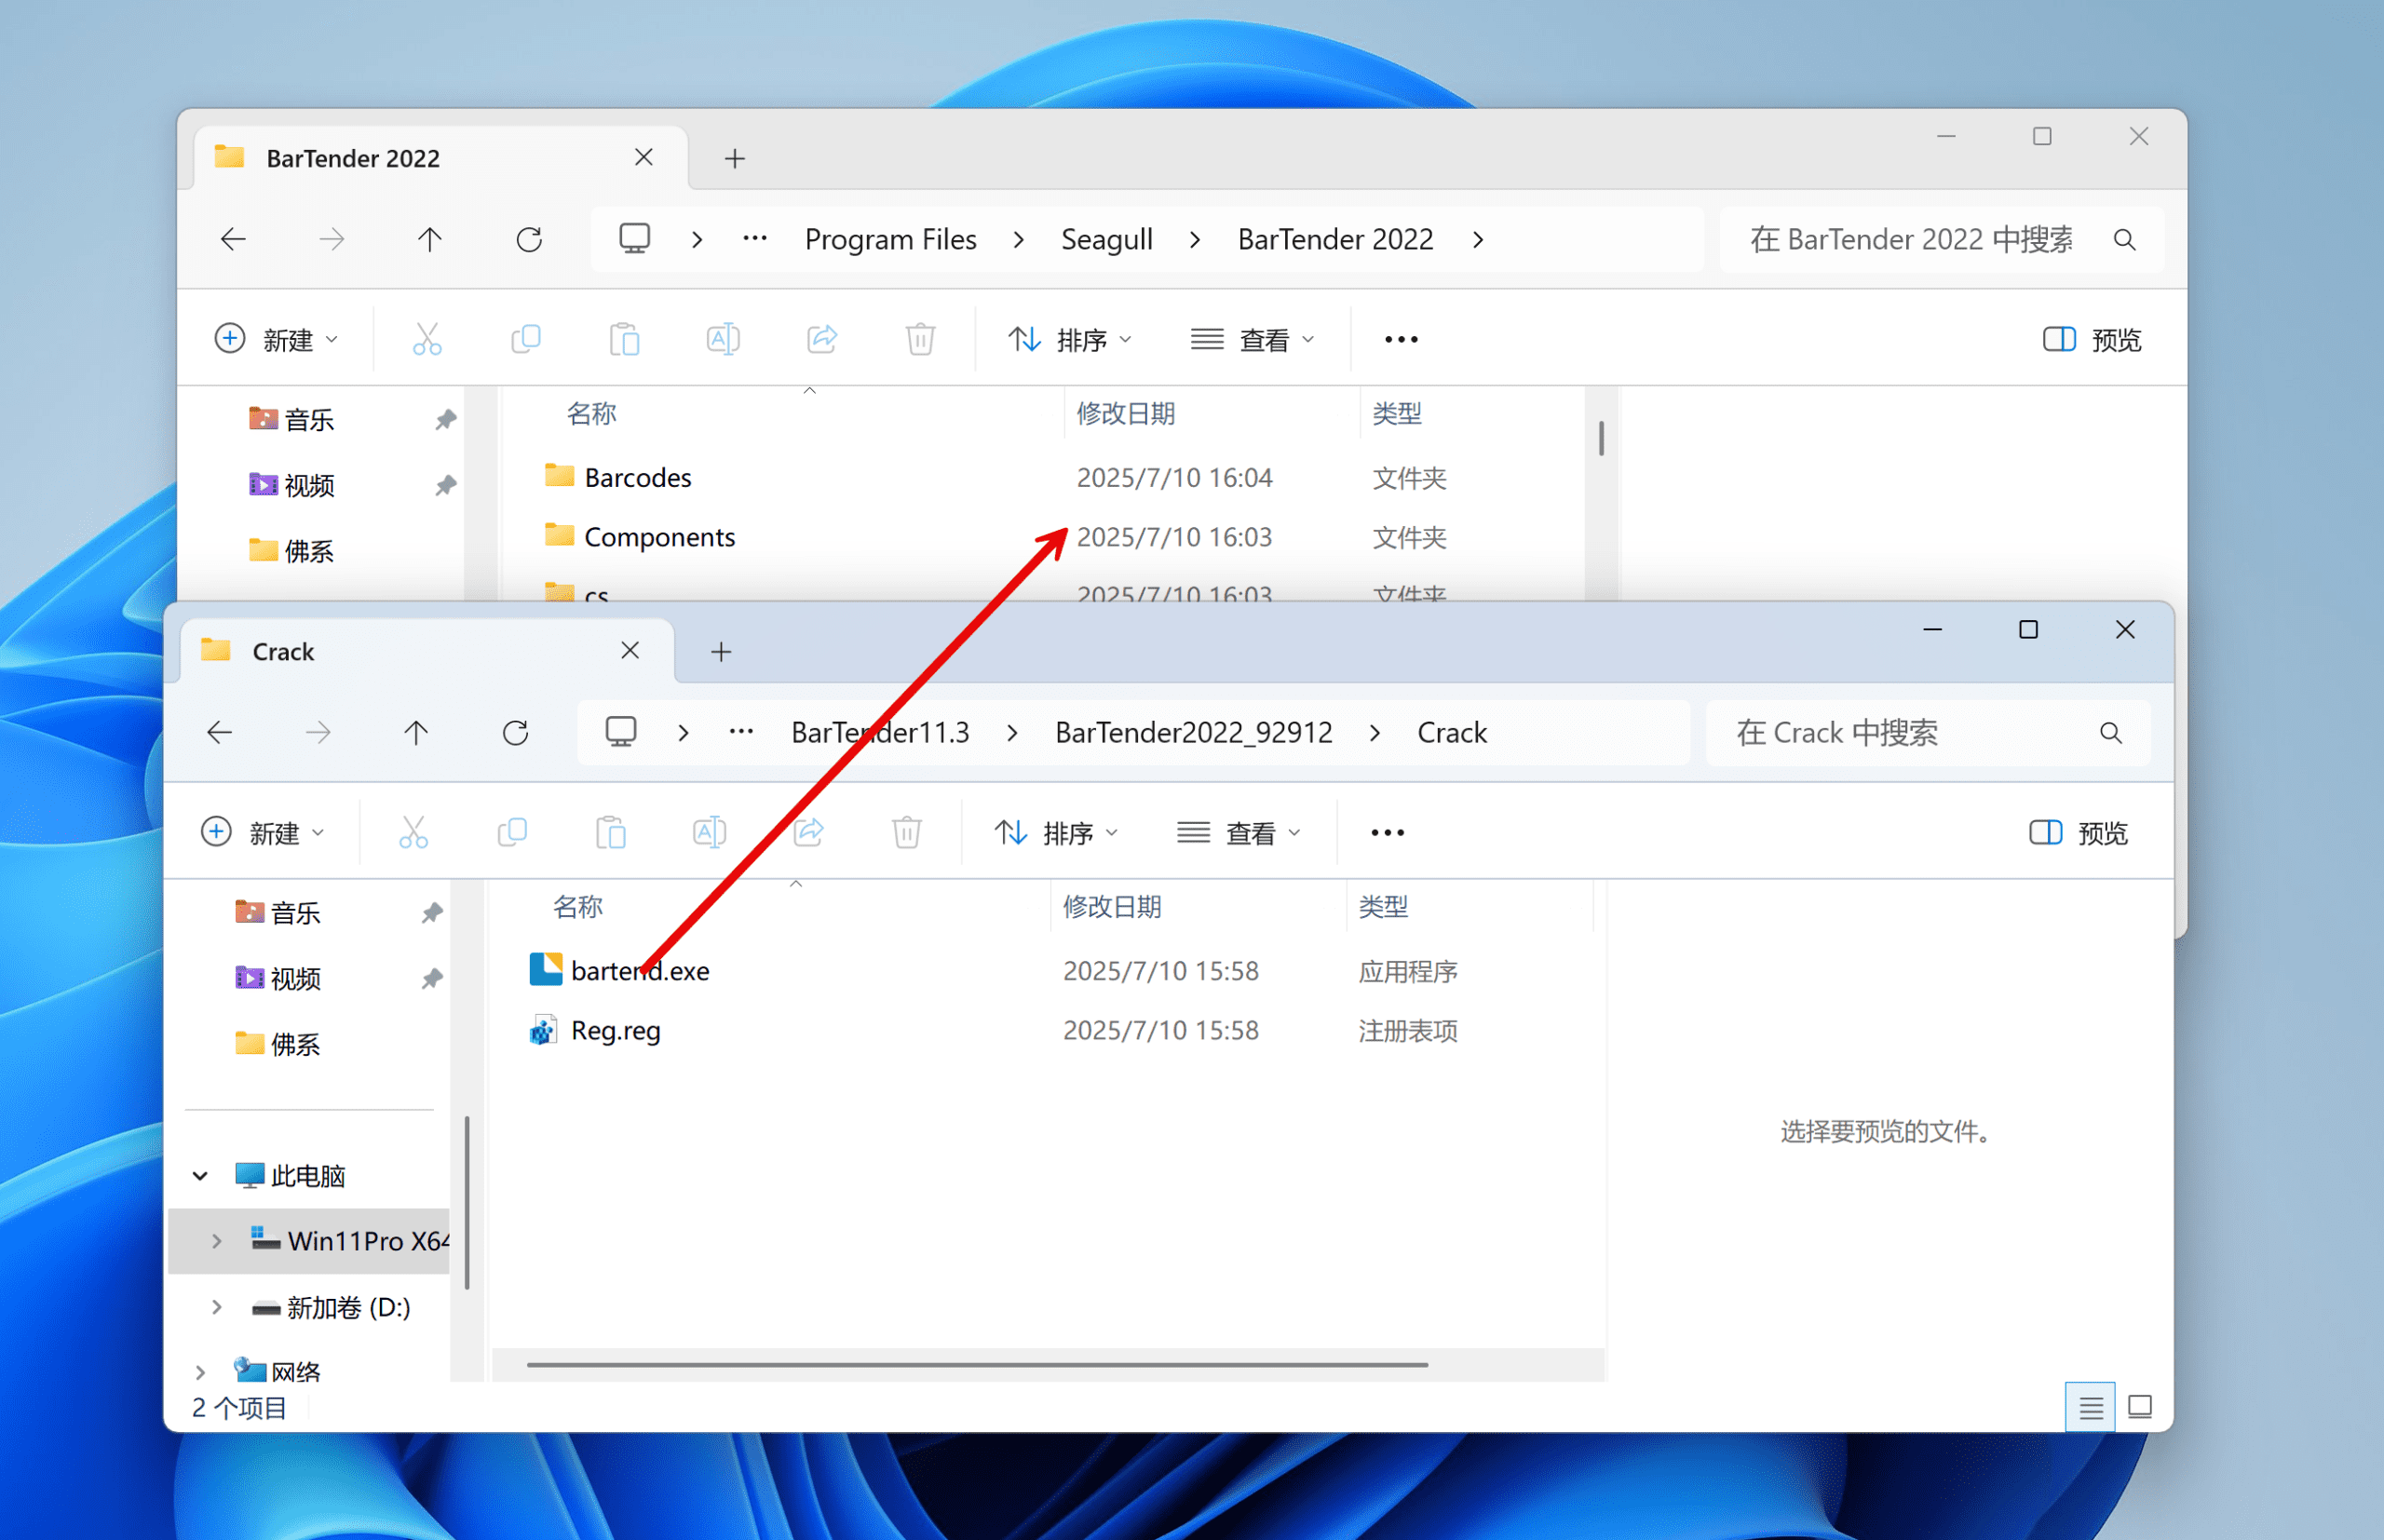Click Refresh icon in BarTender 2022 window
The height and width of the screenshot is (1540, 2384).
point(529,240)
